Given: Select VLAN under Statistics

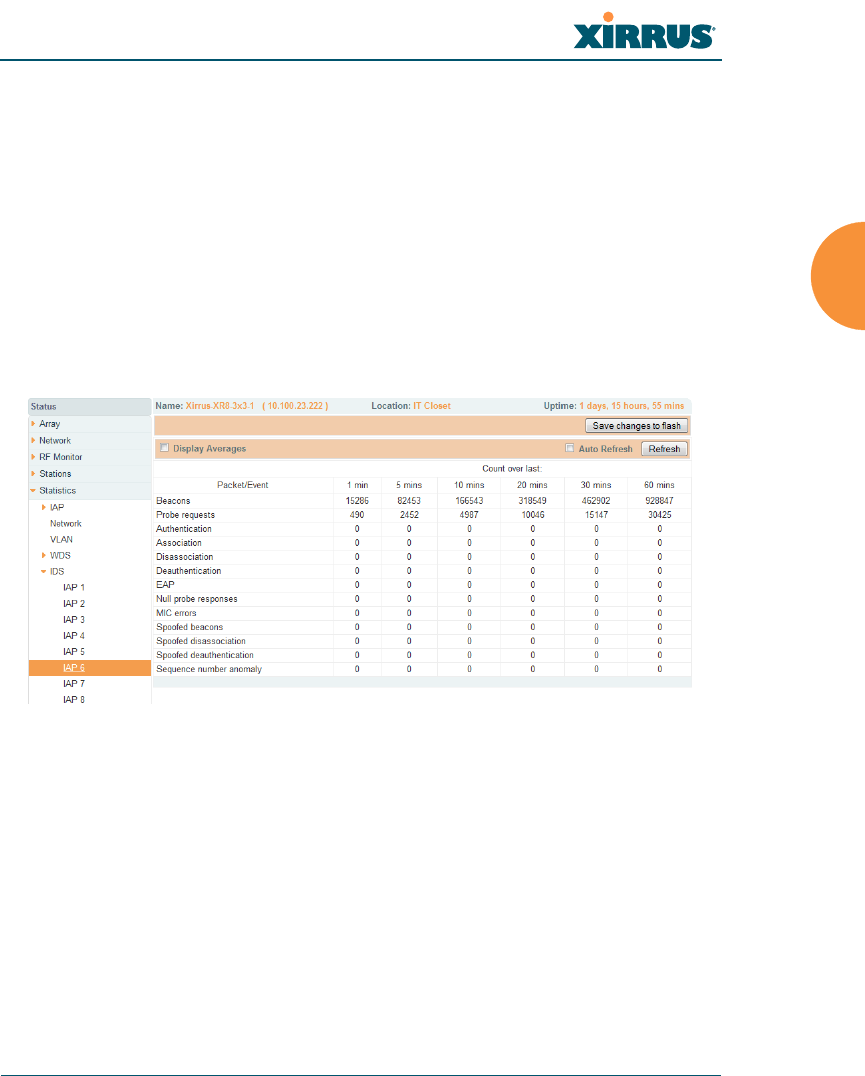Looking at the screenshot, I should coord(61,539).
